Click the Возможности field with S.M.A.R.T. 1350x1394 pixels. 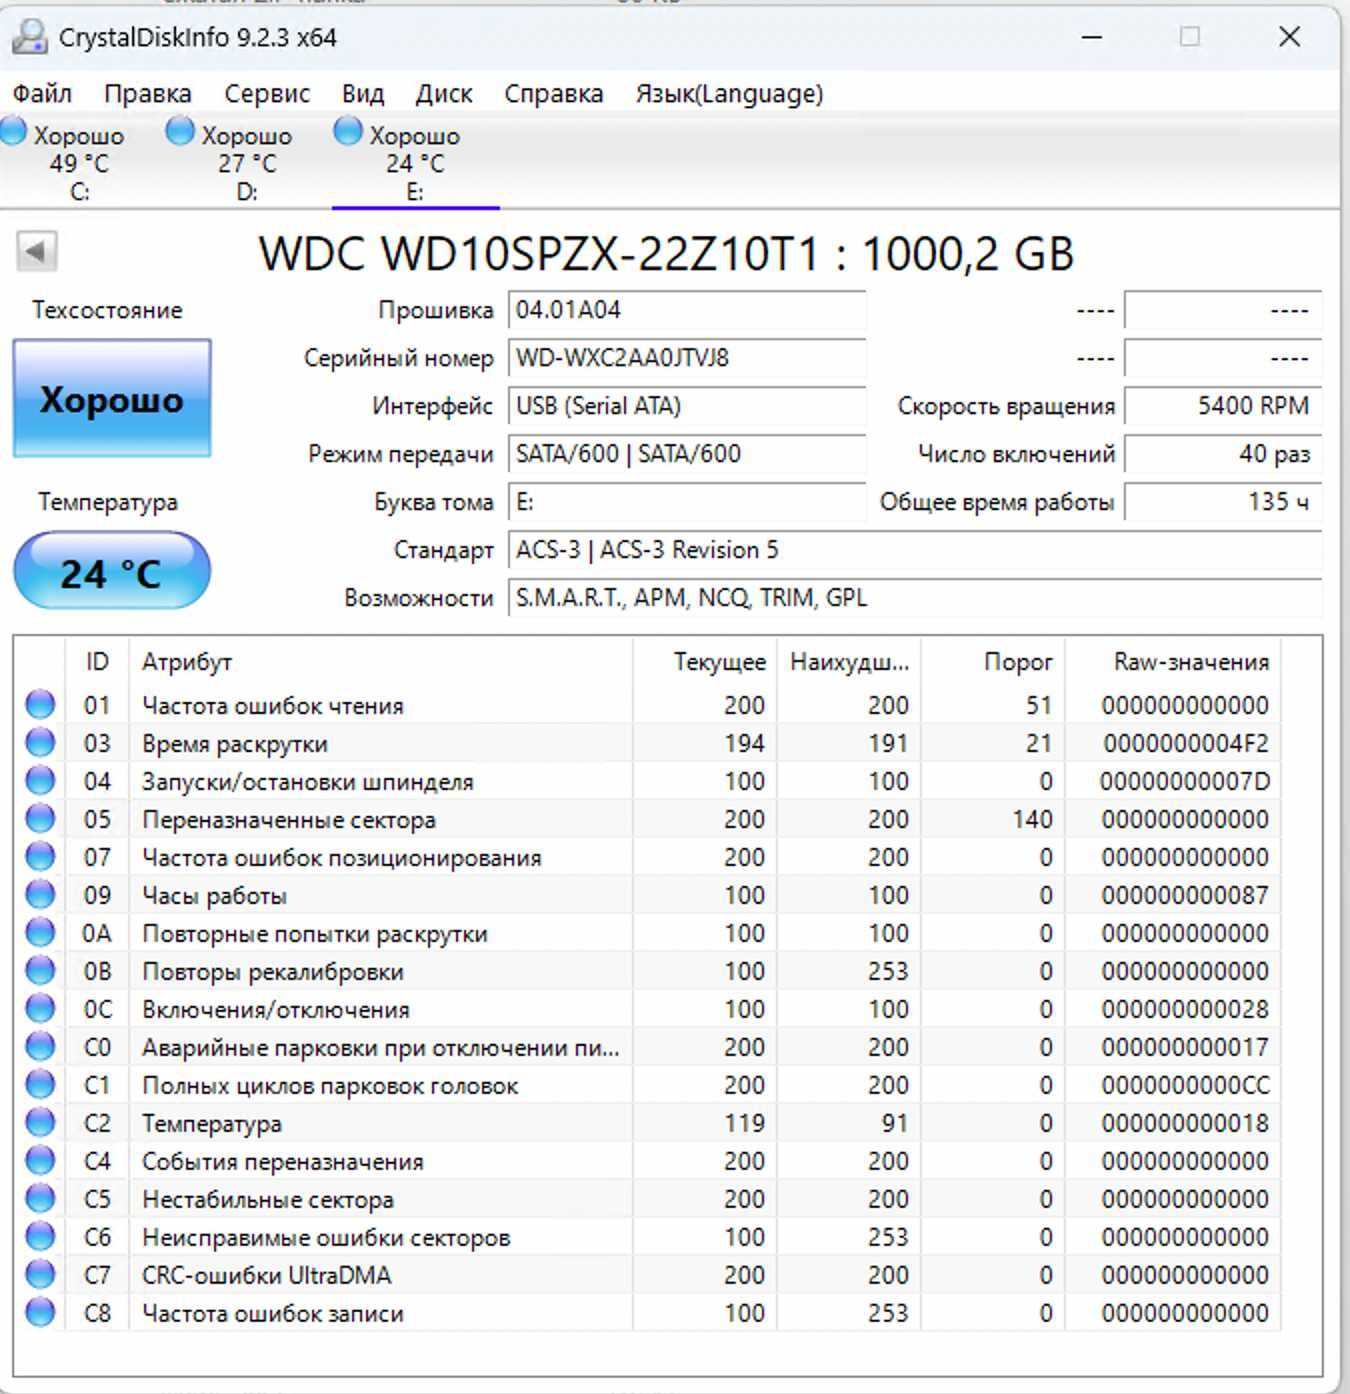tap(915, 598)
